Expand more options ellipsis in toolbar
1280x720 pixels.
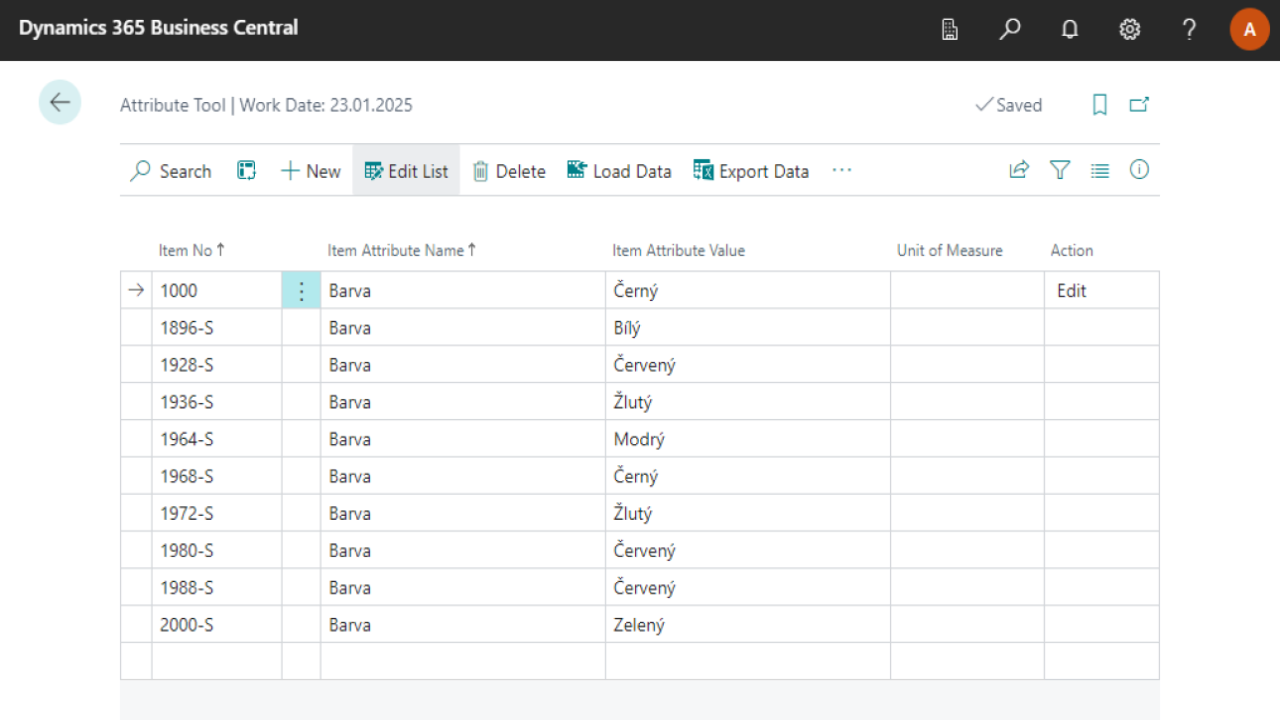click(x=842, y=171)
